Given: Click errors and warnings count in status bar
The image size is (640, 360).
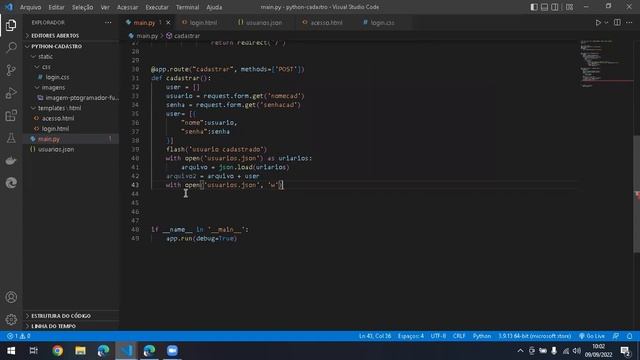Looking at the screenshot, I should click(18, 336).
